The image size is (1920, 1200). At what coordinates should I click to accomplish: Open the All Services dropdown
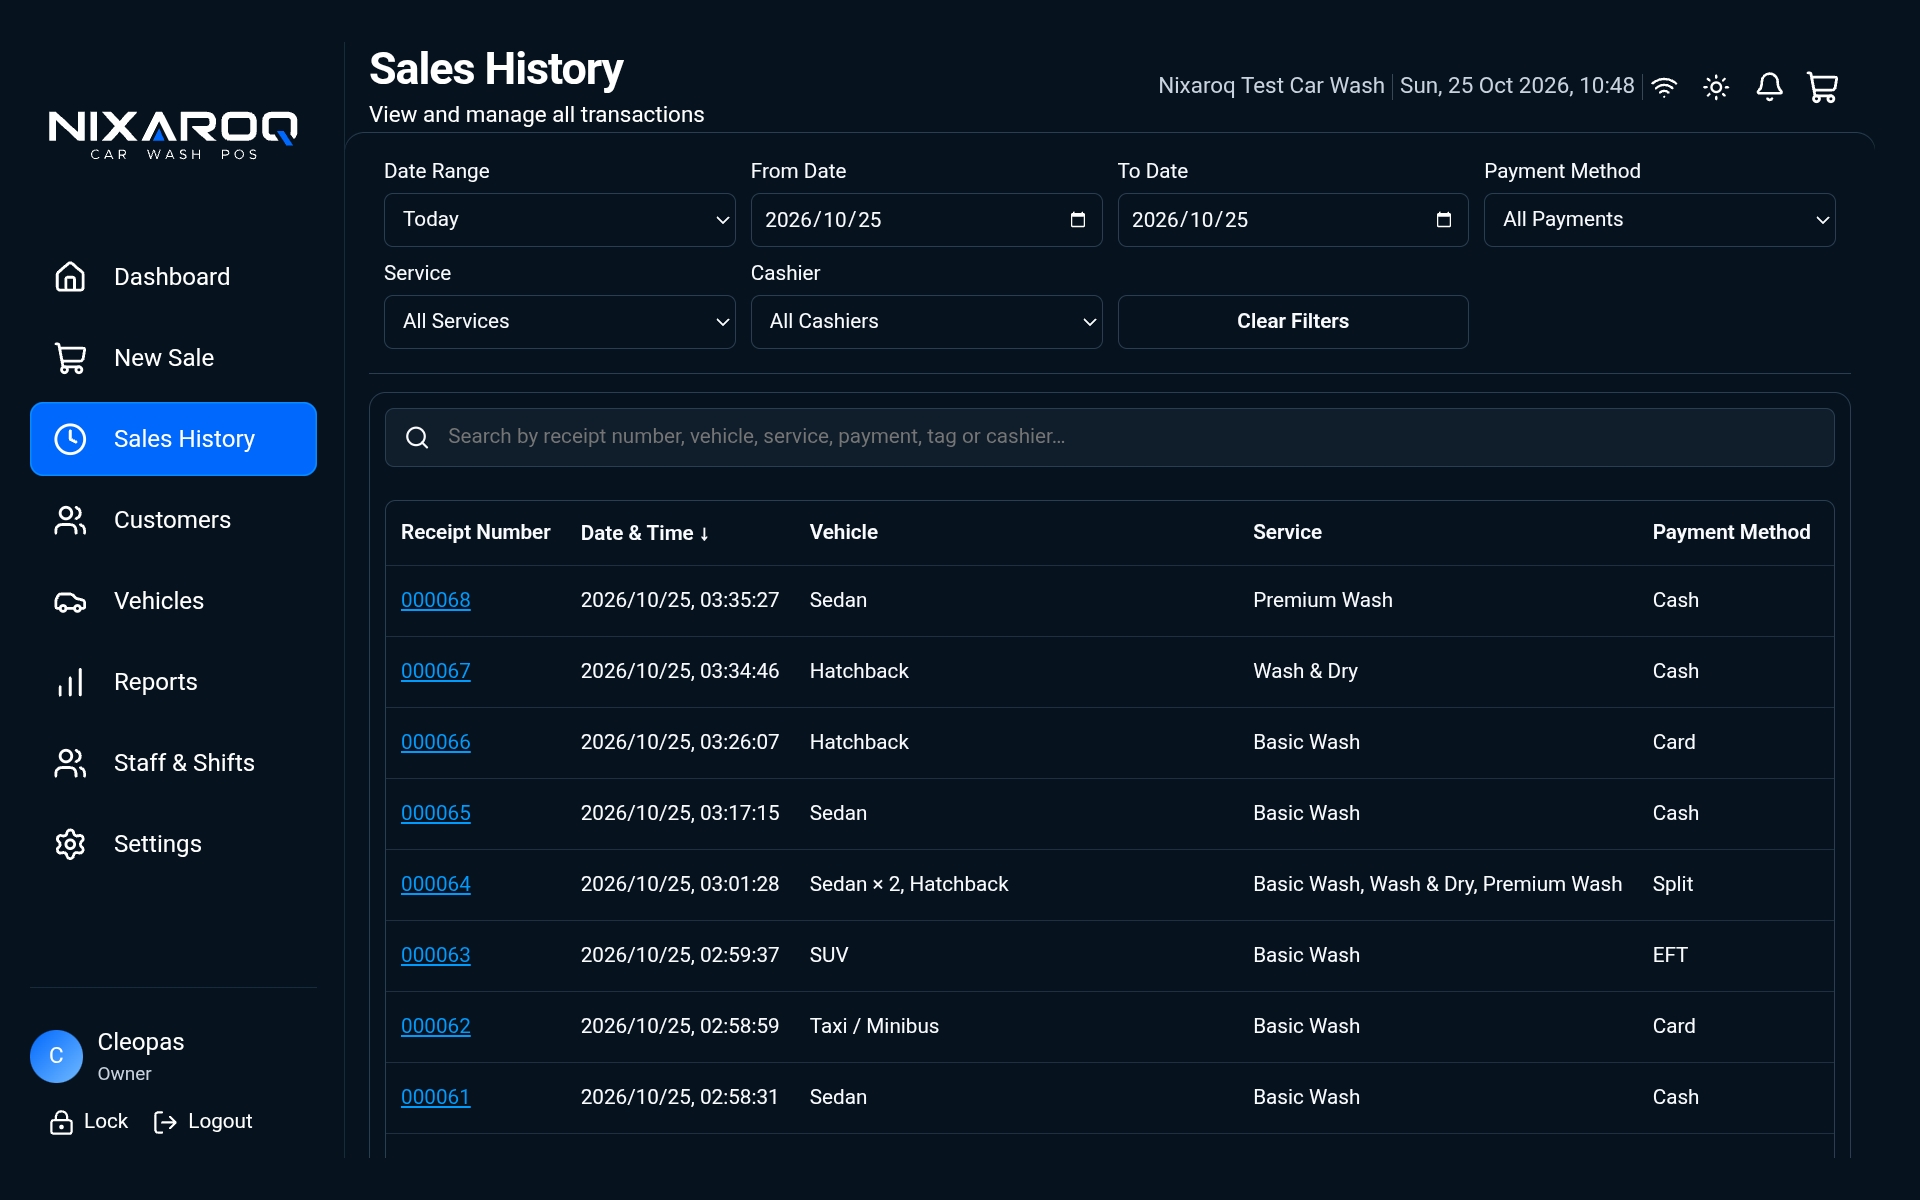point(559,322)
